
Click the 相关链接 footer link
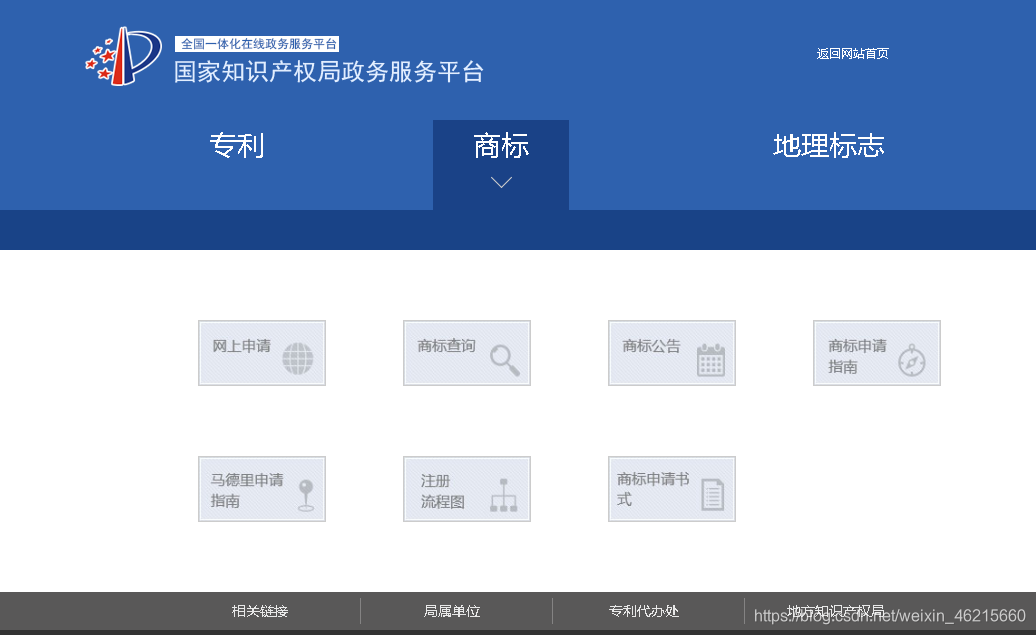(x=260, y=611)
